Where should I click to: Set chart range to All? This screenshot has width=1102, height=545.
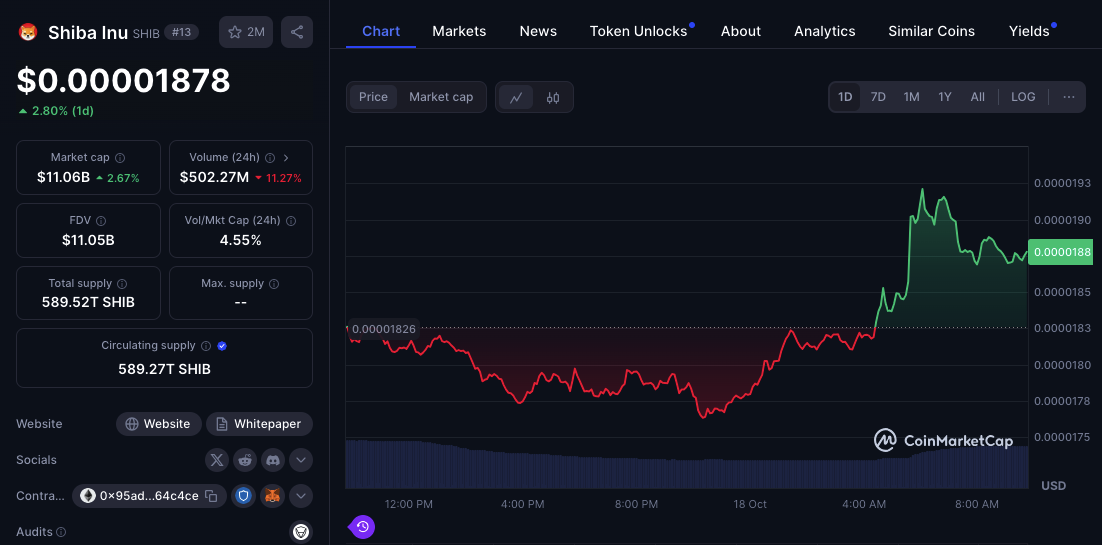tap(978, 97)
